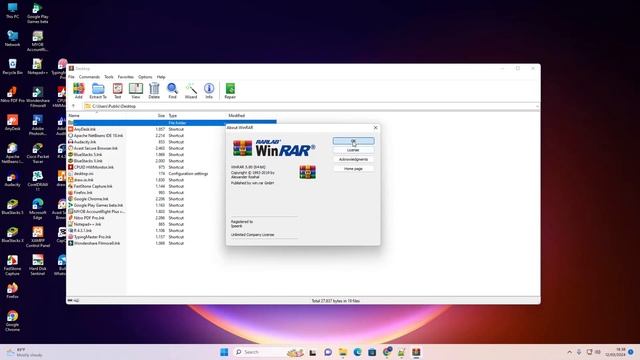The width and height of the screenshot is (640, 360).
Task: Select desktop.ini in the file list
Action: [83, 173]
